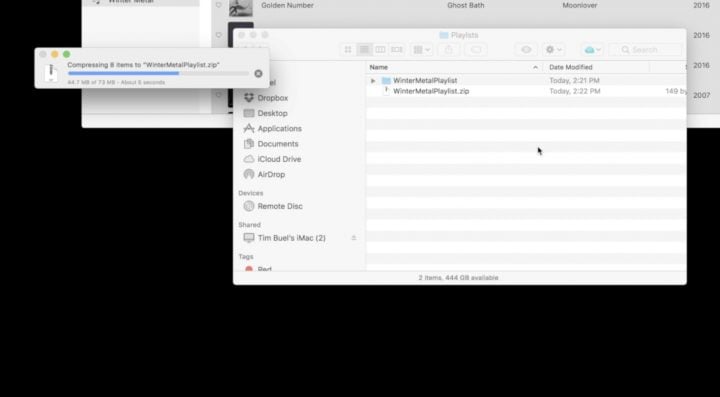Select the WinterMetalPlaylist folder row
Viewport: 720px width, 397px height.
(526, 80)
